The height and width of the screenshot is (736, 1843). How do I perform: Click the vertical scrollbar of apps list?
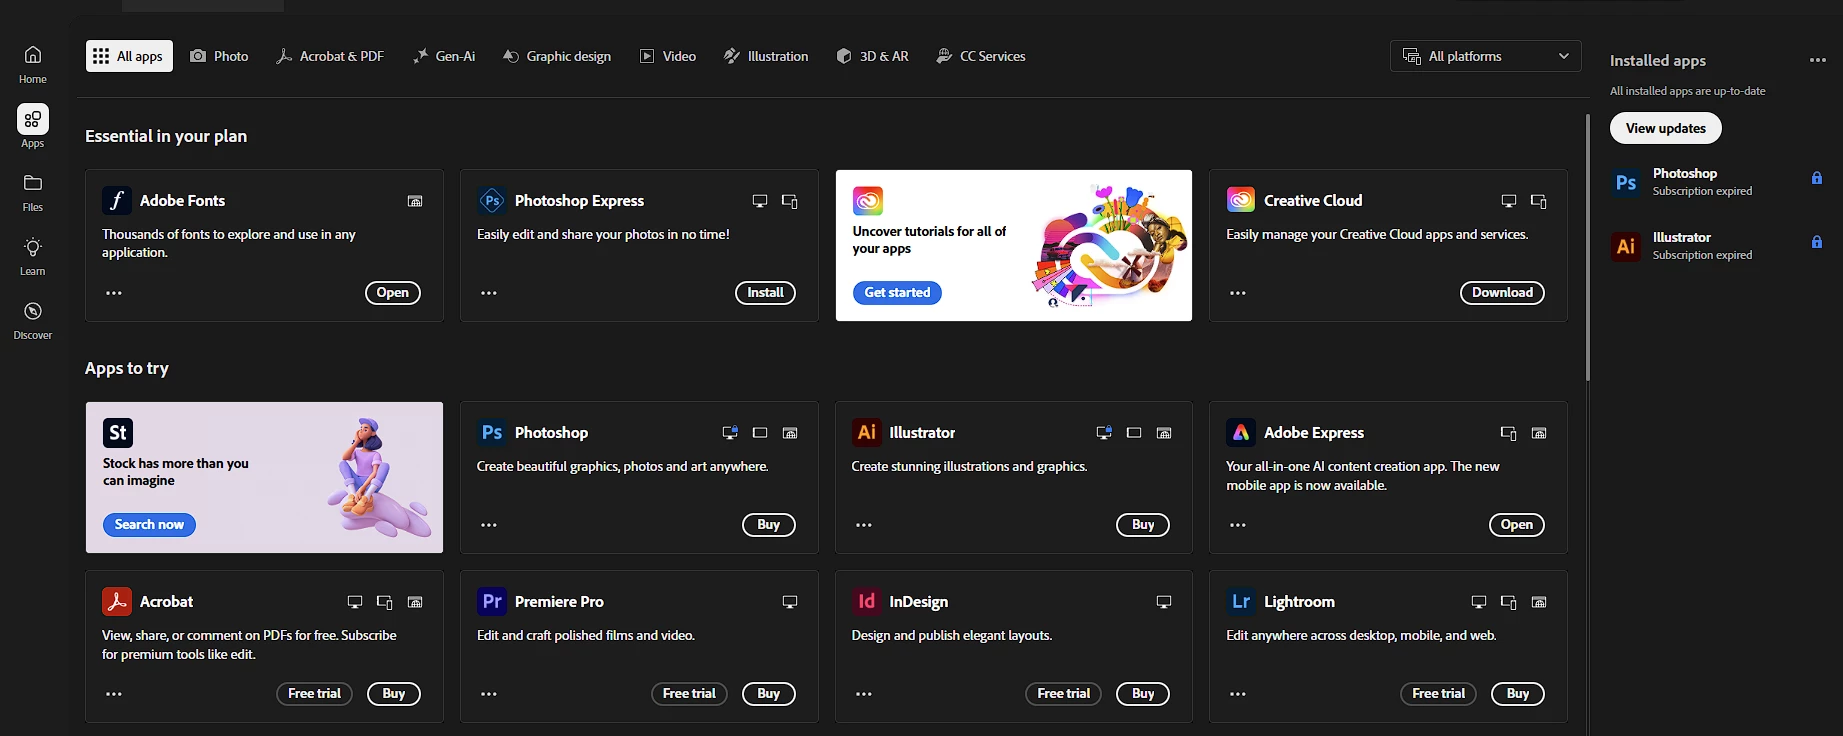1587,247
